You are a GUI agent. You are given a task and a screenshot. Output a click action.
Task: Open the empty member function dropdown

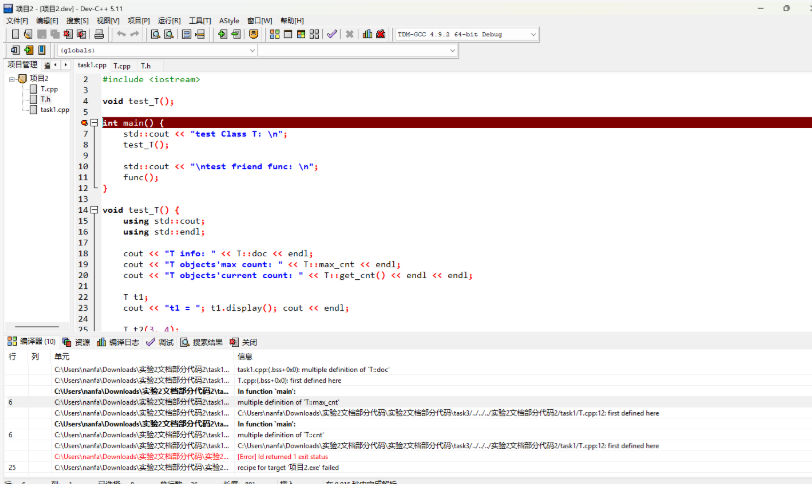[x=452, y=50]
